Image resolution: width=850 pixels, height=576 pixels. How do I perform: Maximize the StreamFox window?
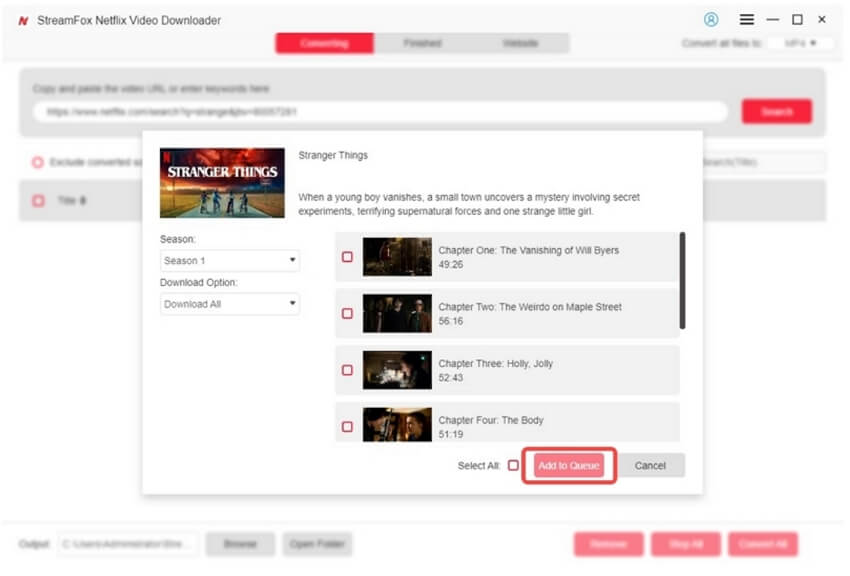click(x=797, y=20)
